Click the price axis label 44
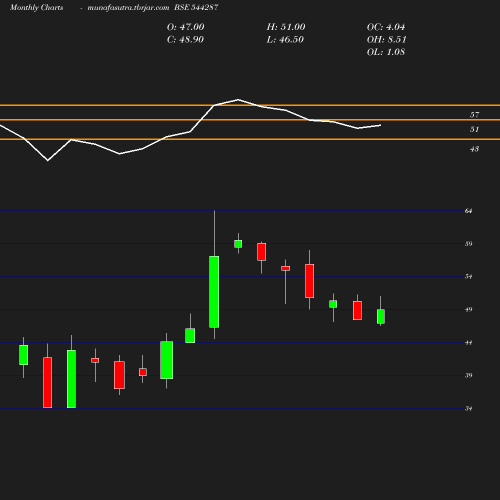Screen dimensions: 500x500 point(468,343)
